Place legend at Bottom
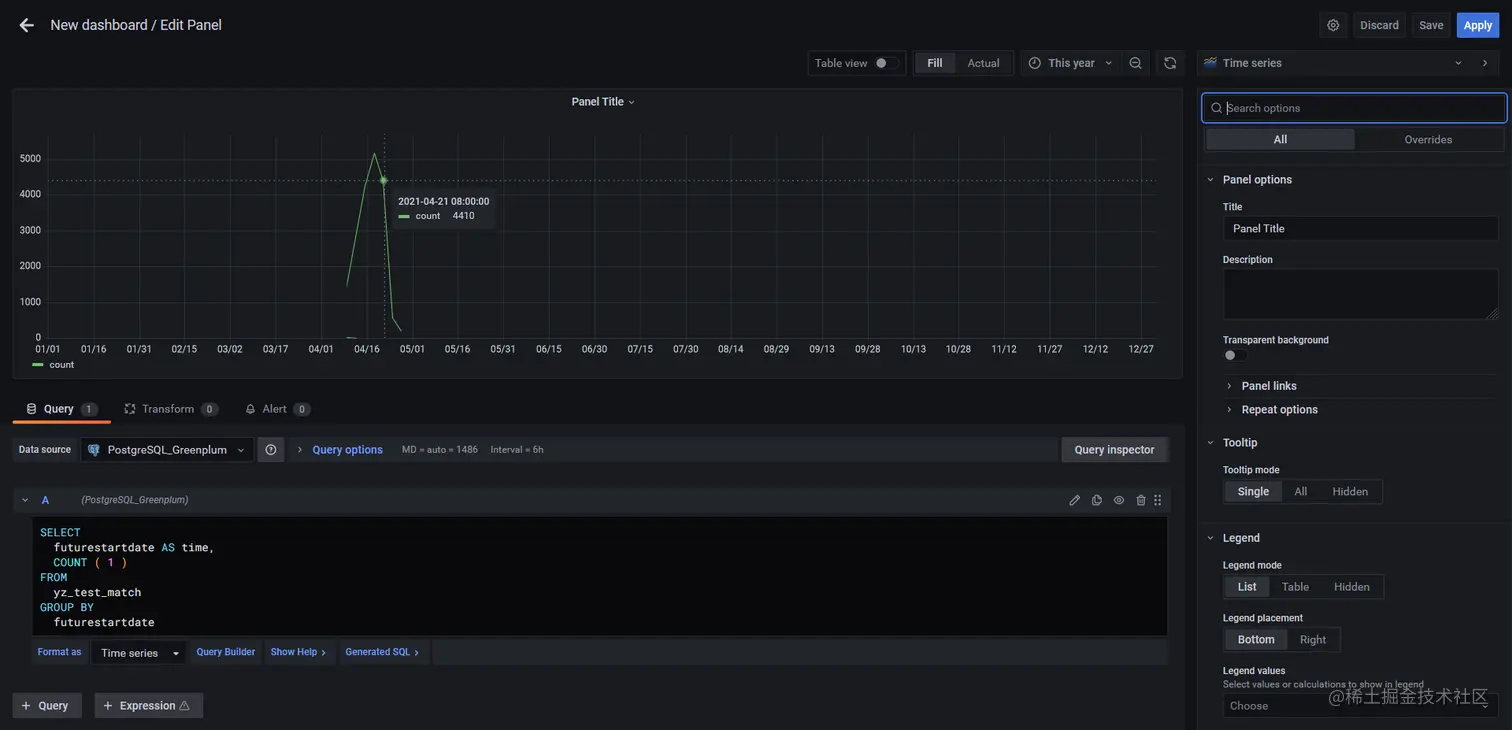The image size is (1512, 730). [1256, 640]
